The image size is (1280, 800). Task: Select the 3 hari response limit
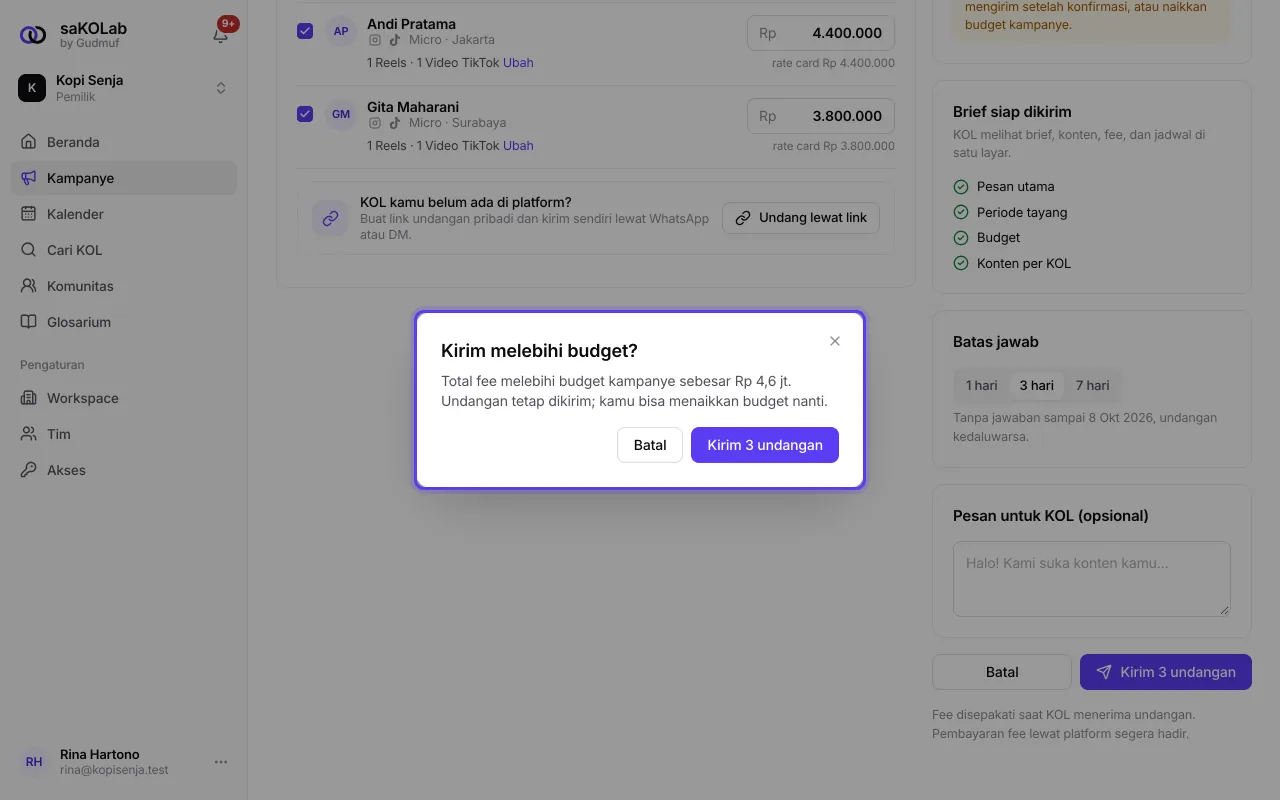pyautogui.click(x=1036, y=385)
